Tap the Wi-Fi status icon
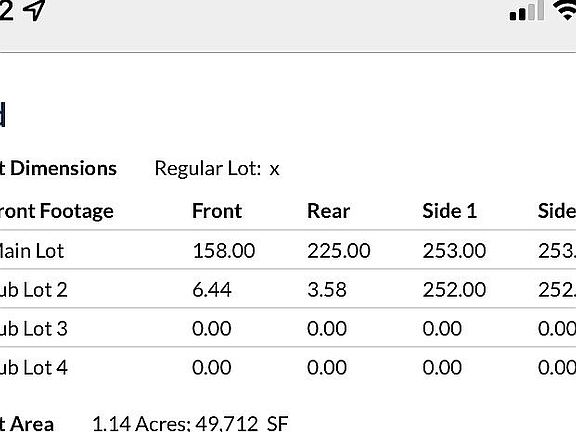576x432 pixels. coord(566,10)
